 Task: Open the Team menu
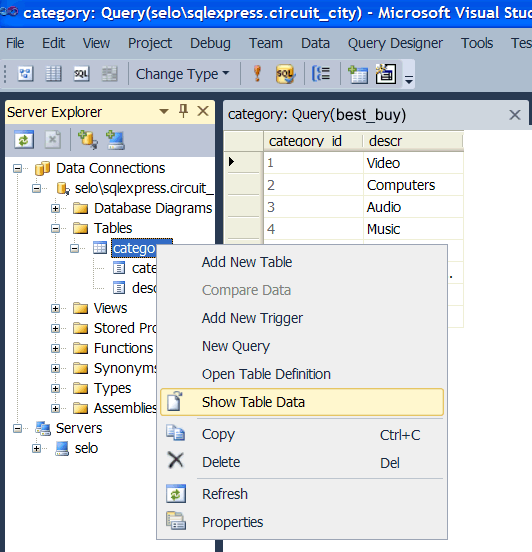pos(266,43)
